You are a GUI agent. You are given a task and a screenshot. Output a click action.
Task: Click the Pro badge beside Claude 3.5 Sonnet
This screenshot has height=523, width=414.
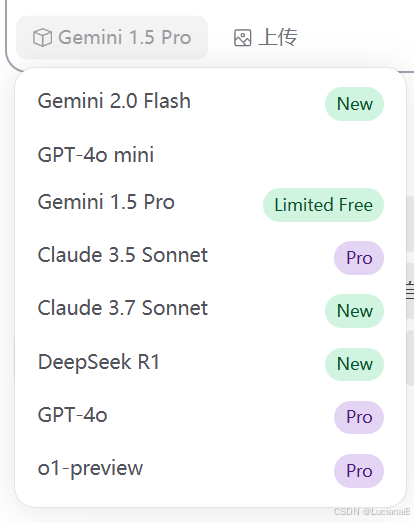point(359,258)
